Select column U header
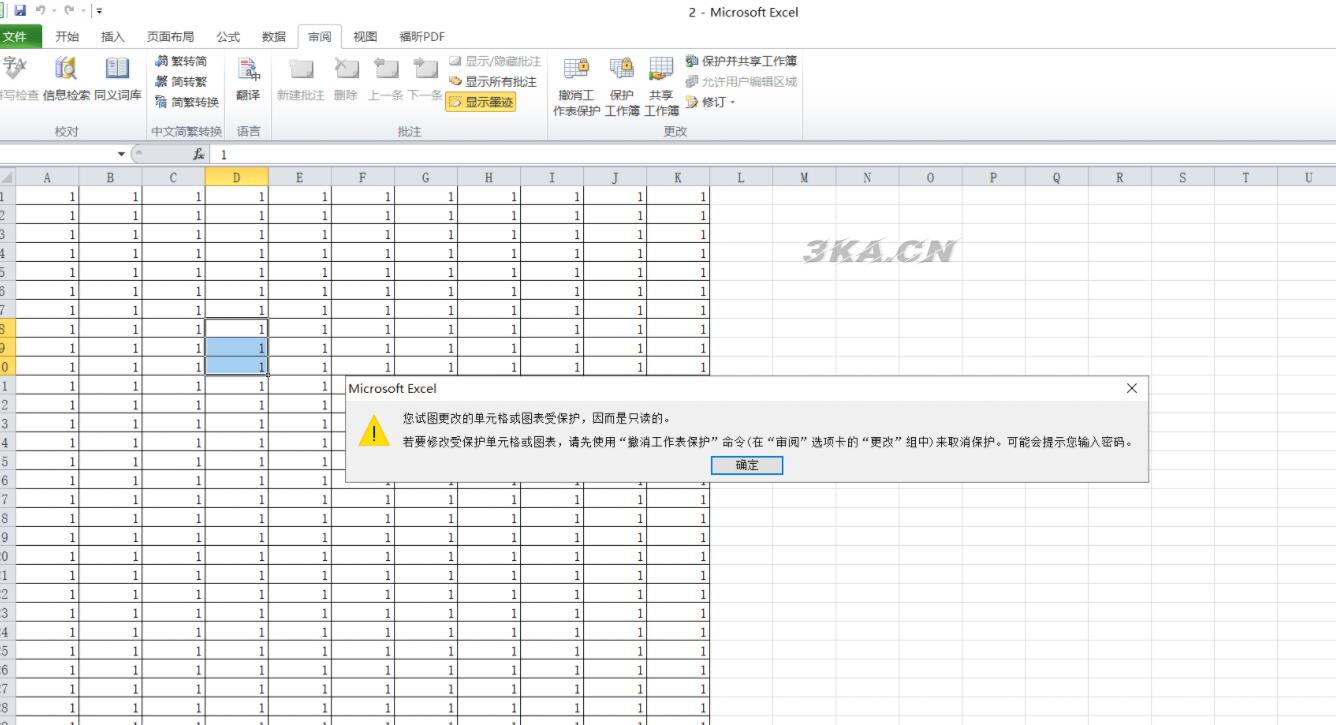The width and height of the screenshot is (1336, 725). point(1308,178)
